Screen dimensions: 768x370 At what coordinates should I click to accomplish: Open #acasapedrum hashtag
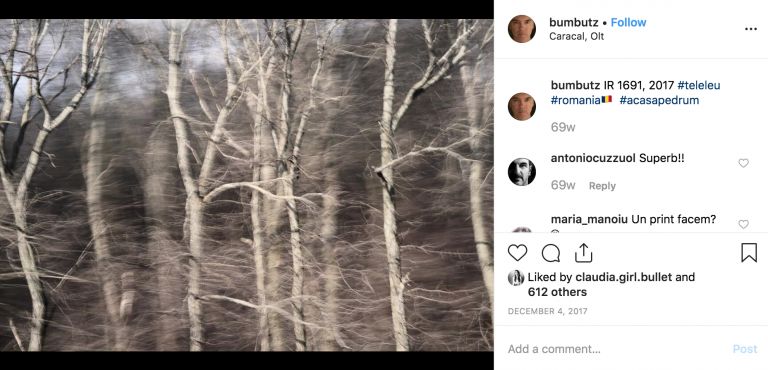659,100
